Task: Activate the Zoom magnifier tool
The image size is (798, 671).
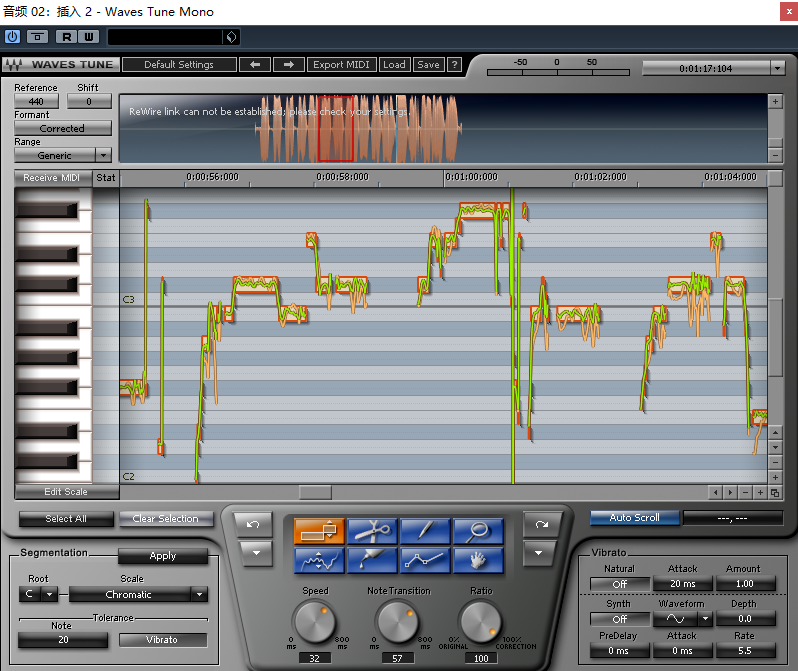Action: [x=478, y=532]
